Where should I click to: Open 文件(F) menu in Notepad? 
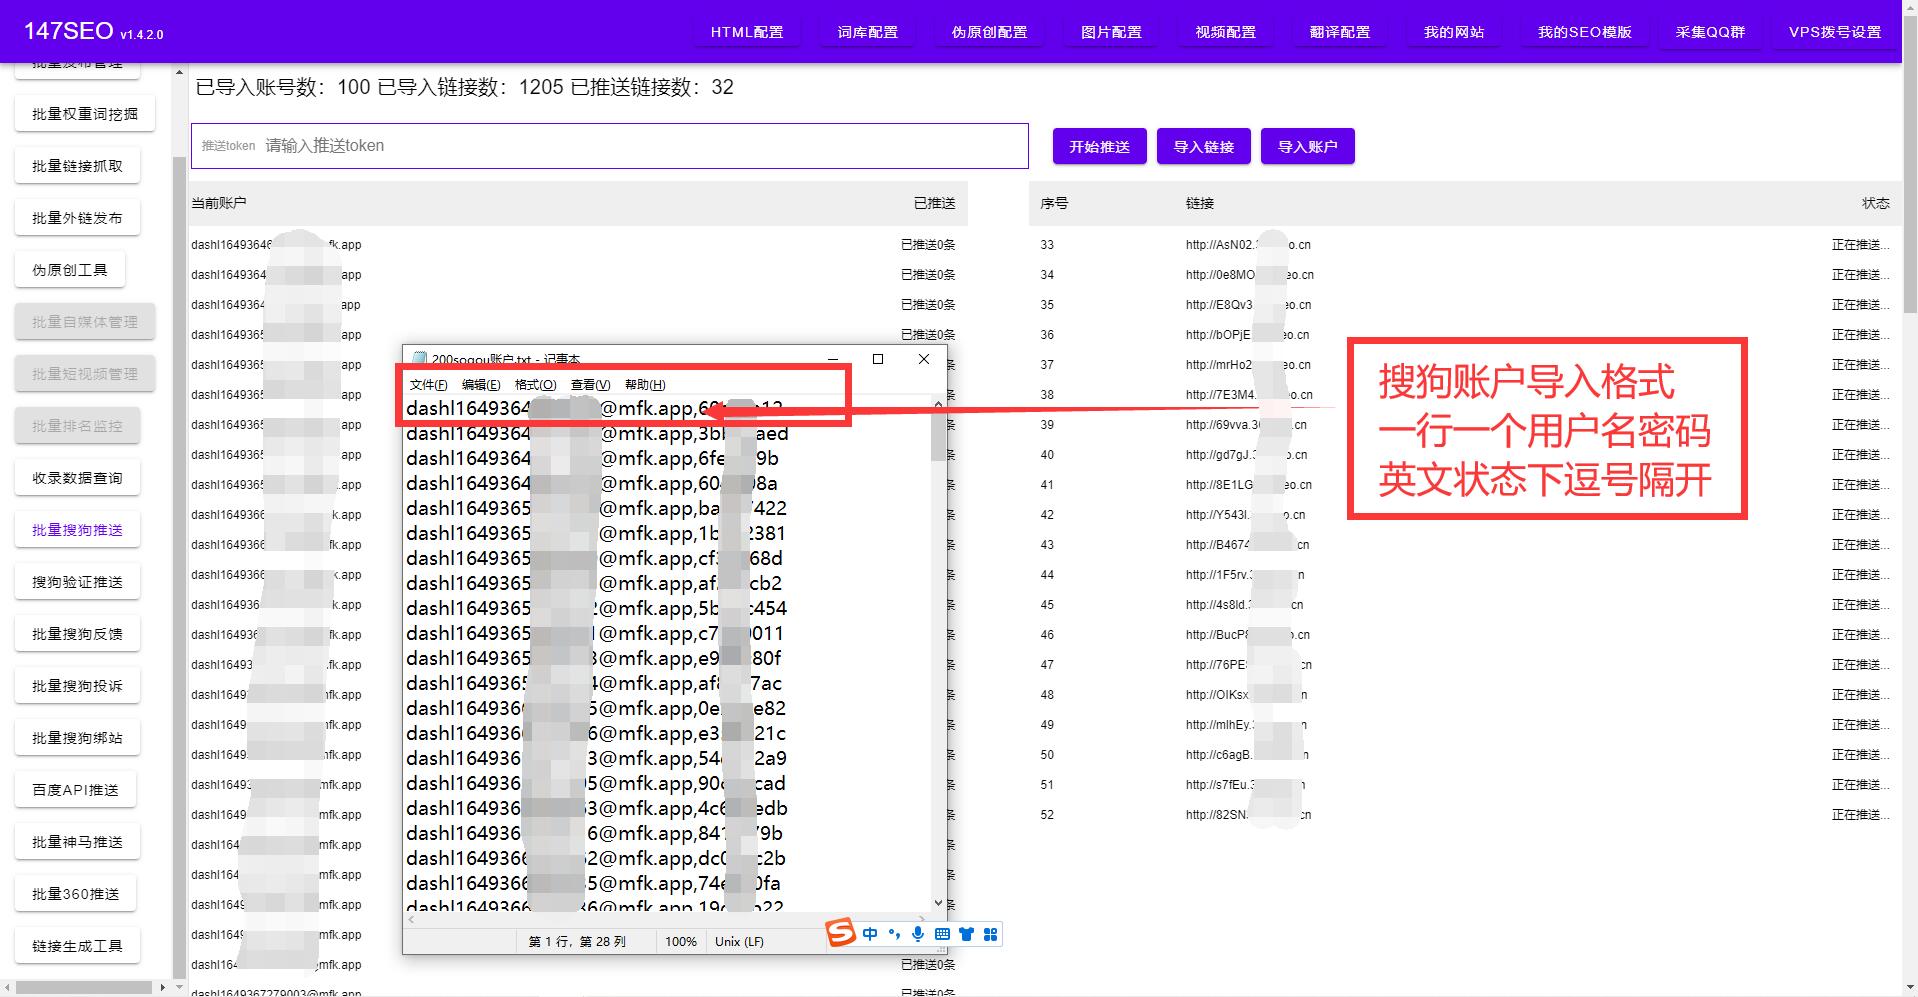click(x=428, y=385)
